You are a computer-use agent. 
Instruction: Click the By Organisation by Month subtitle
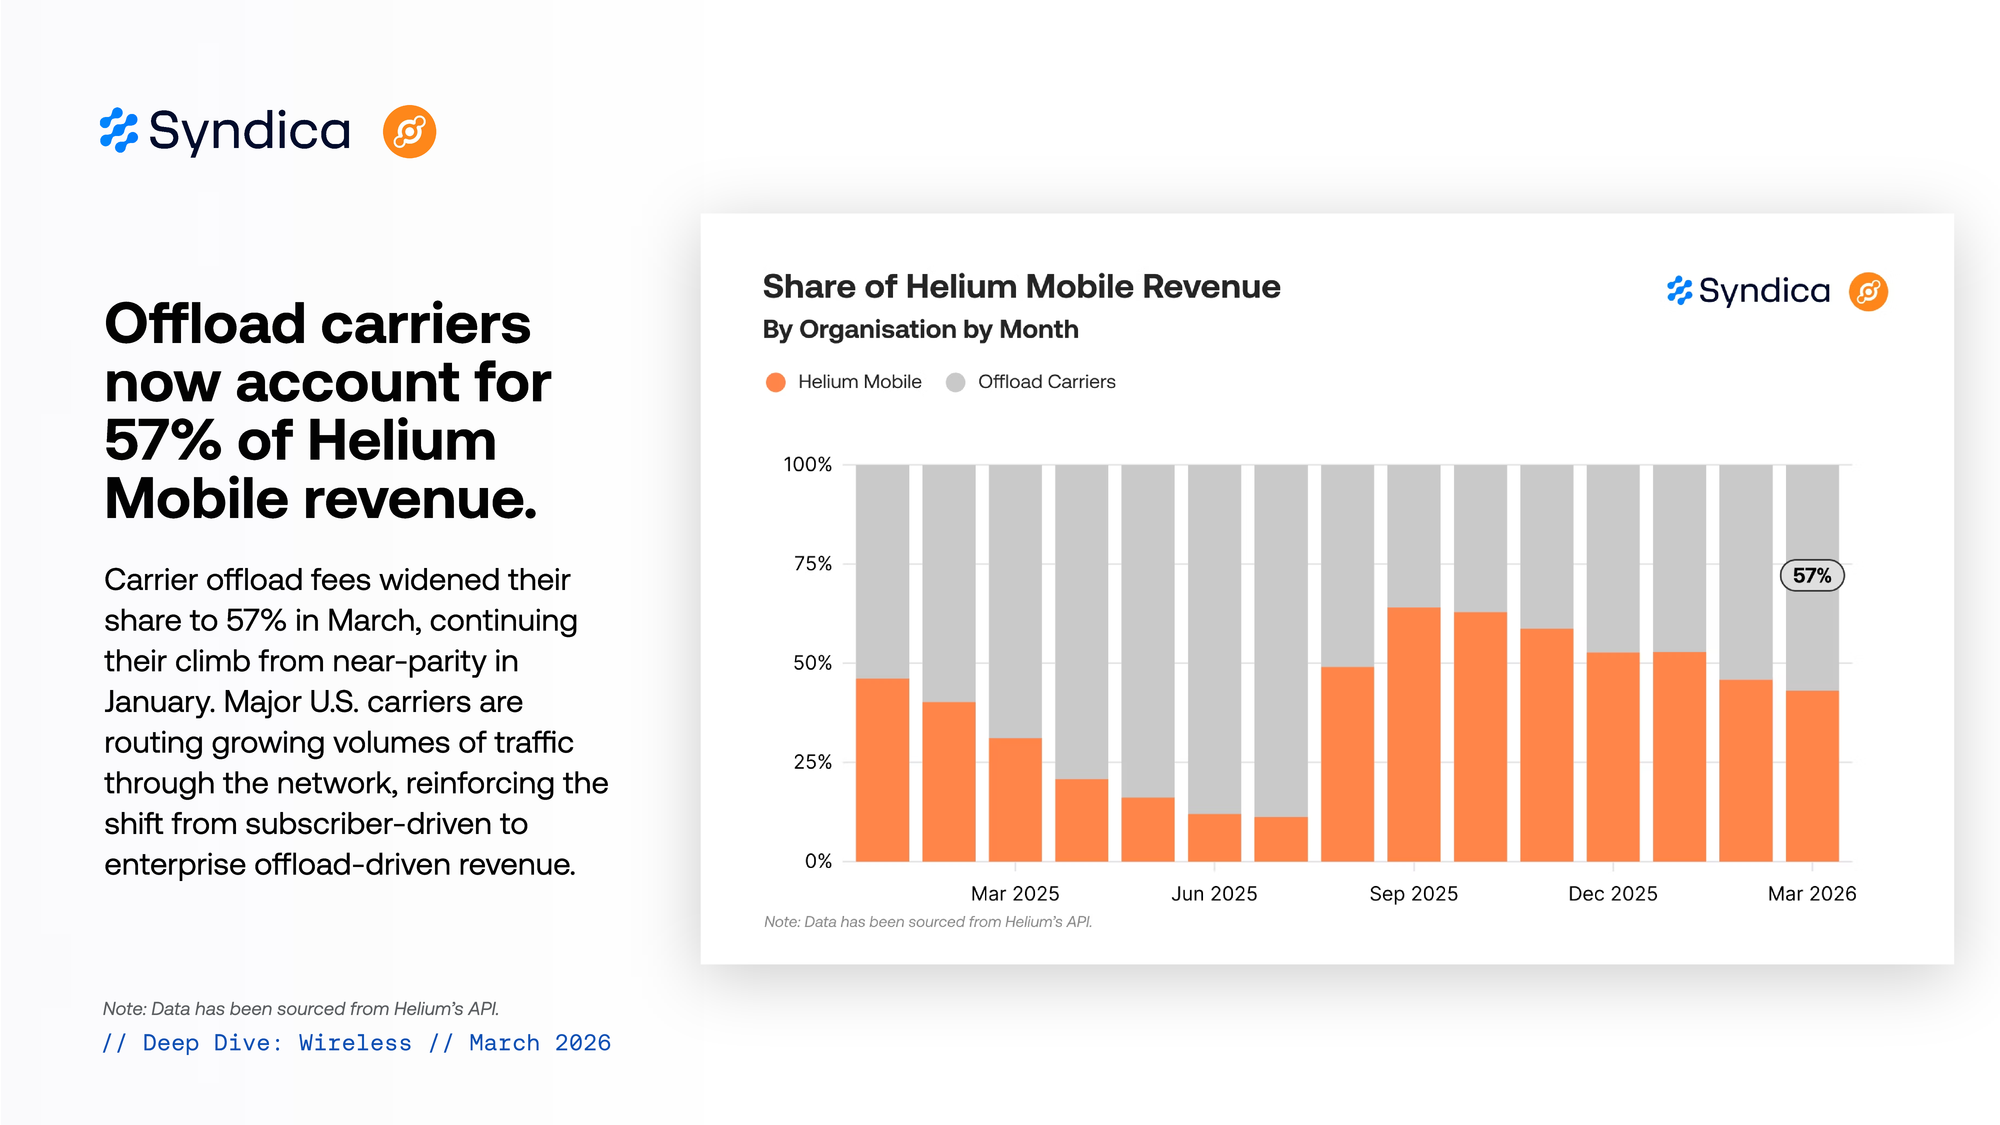[x=920, y=330]
